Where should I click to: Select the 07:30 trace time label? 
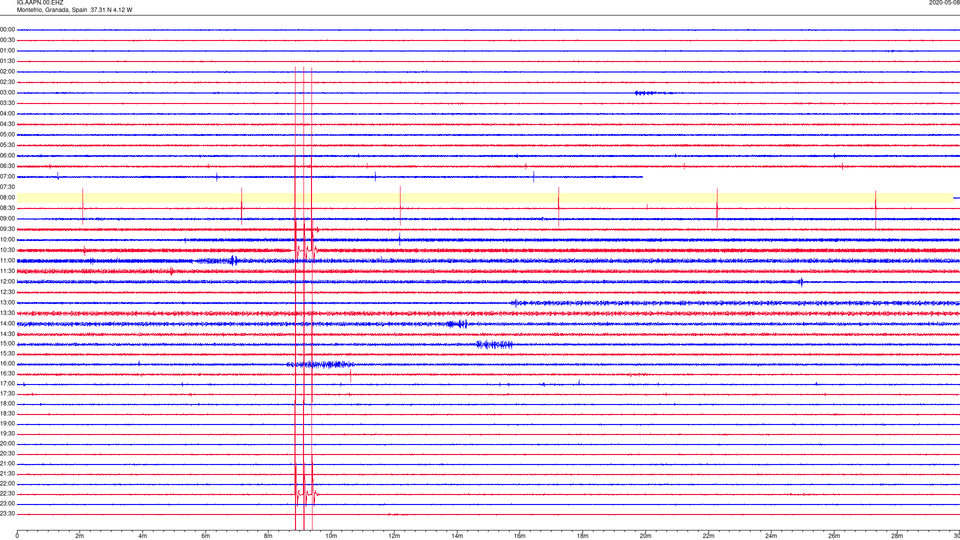[7, 187]
